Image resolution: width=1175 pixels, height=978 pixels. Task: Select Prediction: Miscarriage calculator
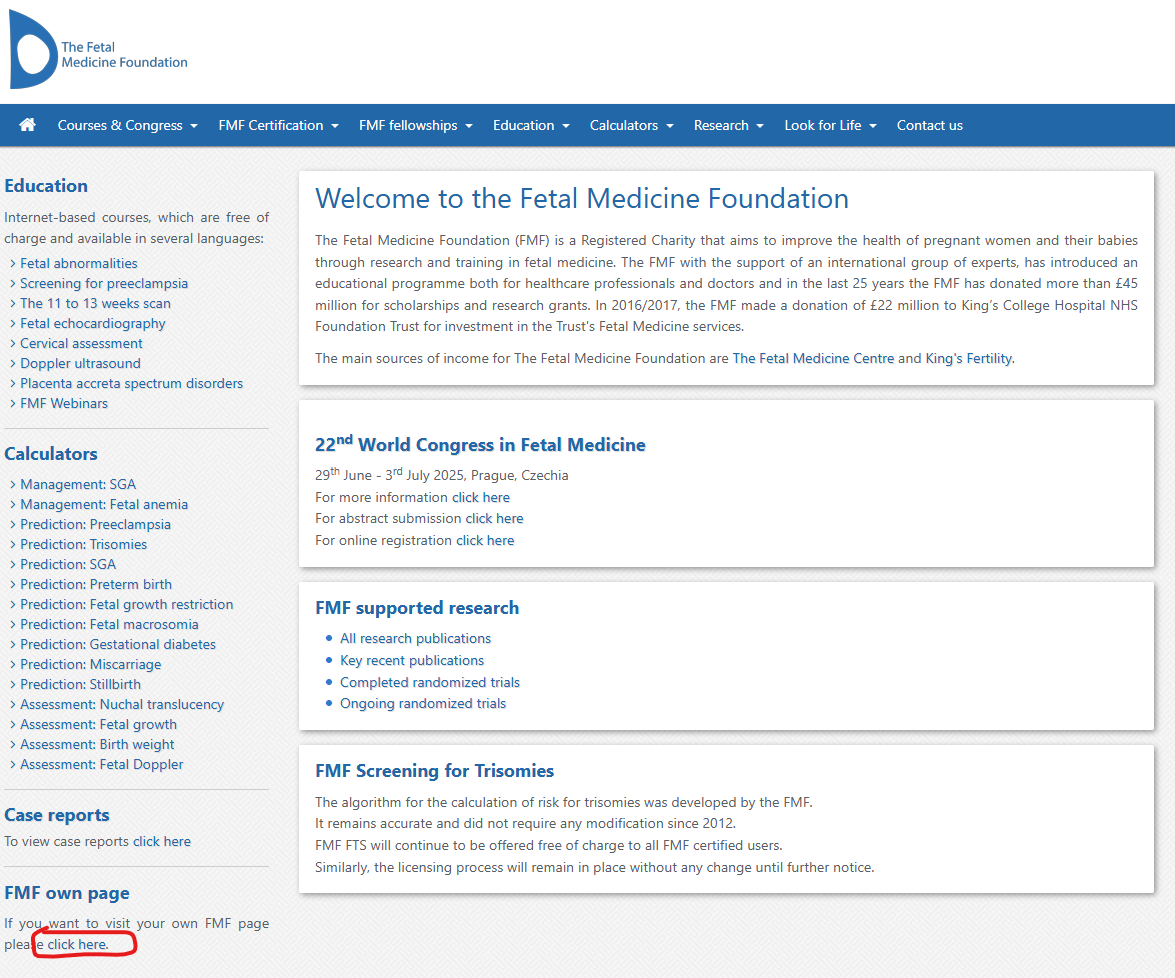(91, 665)
